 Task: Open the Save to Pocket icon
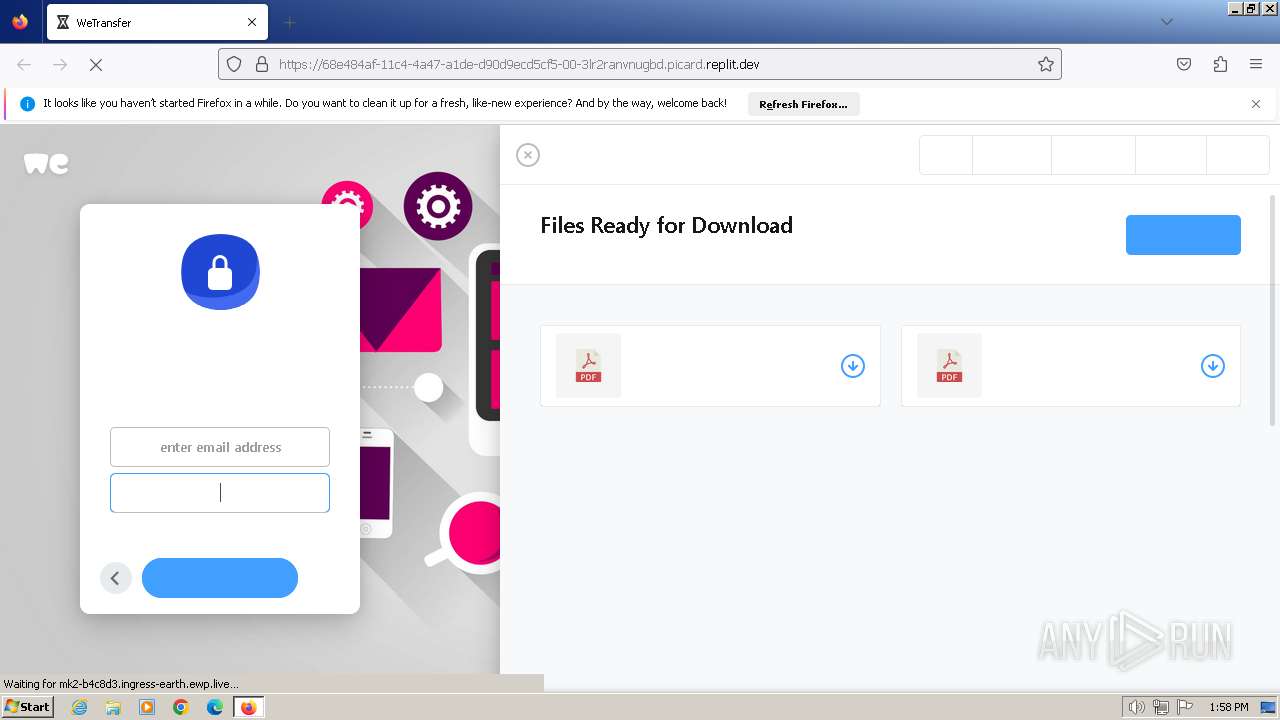point(1184,64)
